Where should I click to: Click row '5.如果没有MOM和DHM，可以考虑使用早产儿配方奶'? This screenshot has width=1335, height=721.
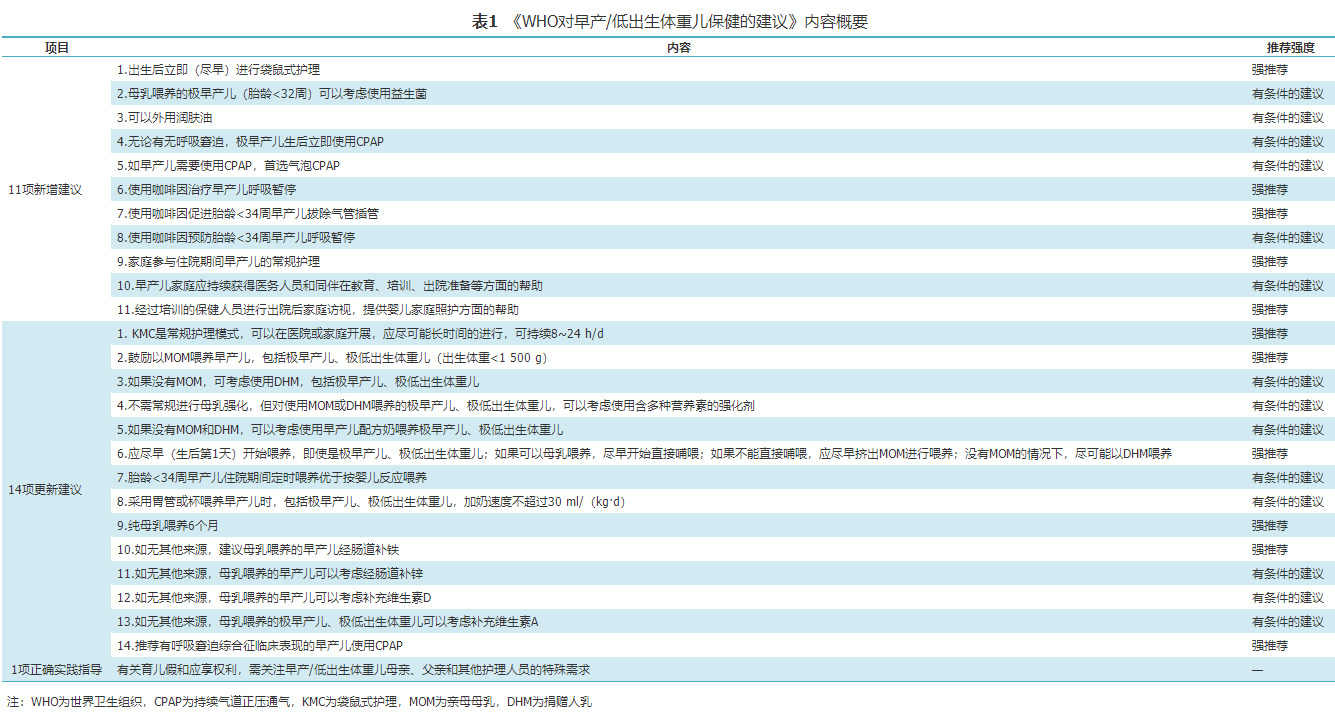point(340,430)
